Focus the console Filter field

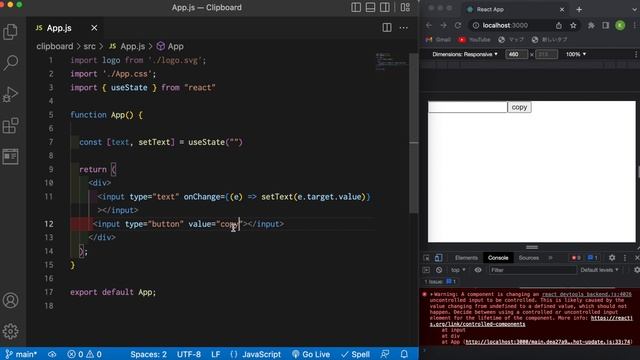click(x=533, y=270)
